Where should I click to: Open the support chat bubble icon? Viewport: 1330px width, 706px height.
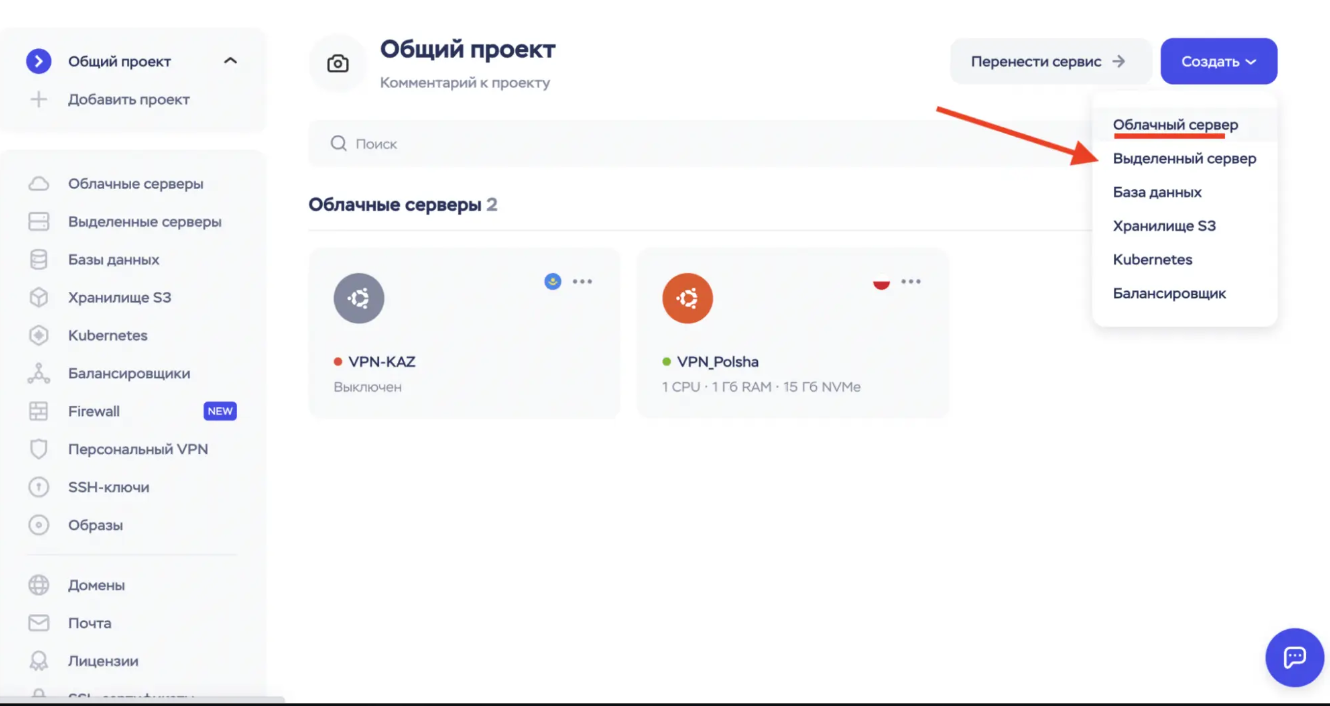(1295, 658)
